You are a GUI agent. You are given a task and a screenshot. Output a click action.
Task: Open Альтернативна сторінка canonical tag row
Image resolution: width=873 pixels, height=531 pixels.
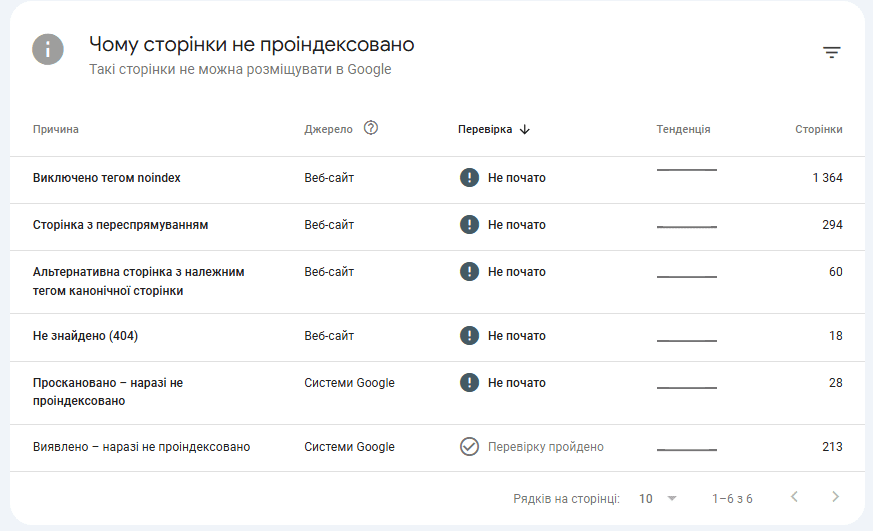138,281
